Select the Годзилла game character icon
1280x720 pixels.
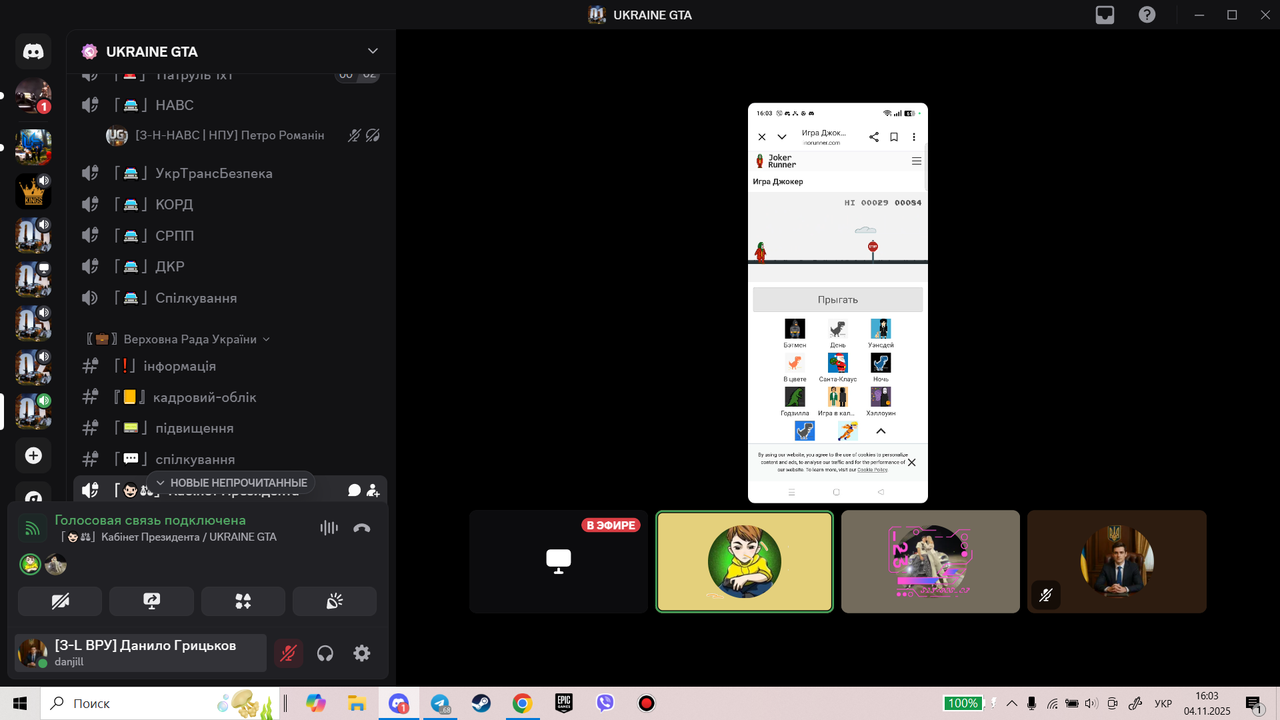(795, 397)
